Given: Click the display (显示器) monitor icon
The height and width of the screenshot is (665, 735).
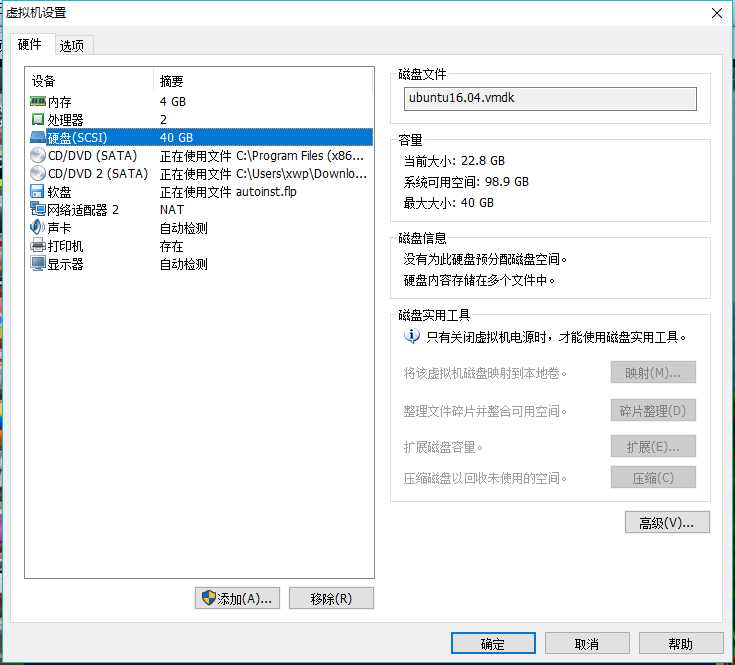Looking at the screenshot, I should pos(38,263).
